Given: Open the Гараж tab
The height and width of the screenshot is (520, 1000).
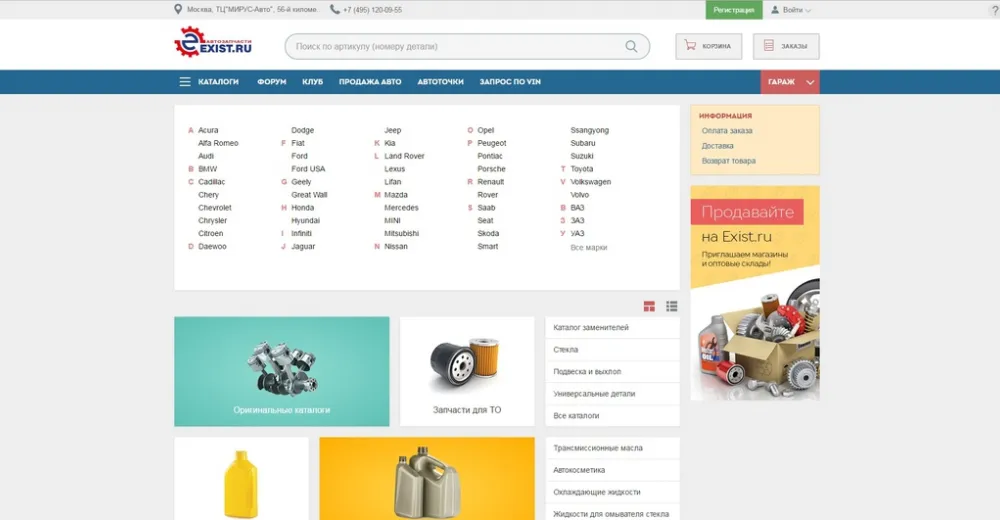Looking at the screenshot, I should coord(790,82).
